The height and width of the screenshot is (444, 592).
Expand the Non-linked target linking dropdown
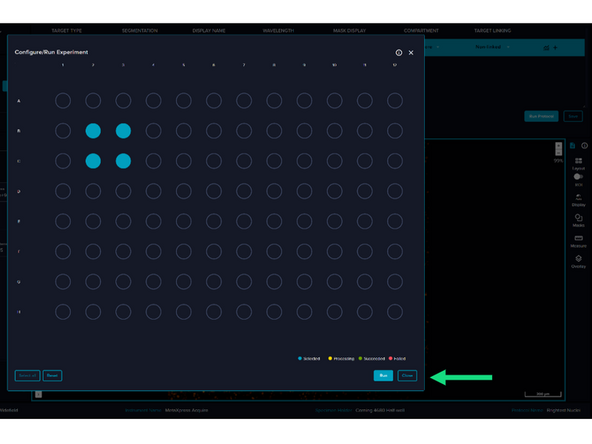point(492,47)
